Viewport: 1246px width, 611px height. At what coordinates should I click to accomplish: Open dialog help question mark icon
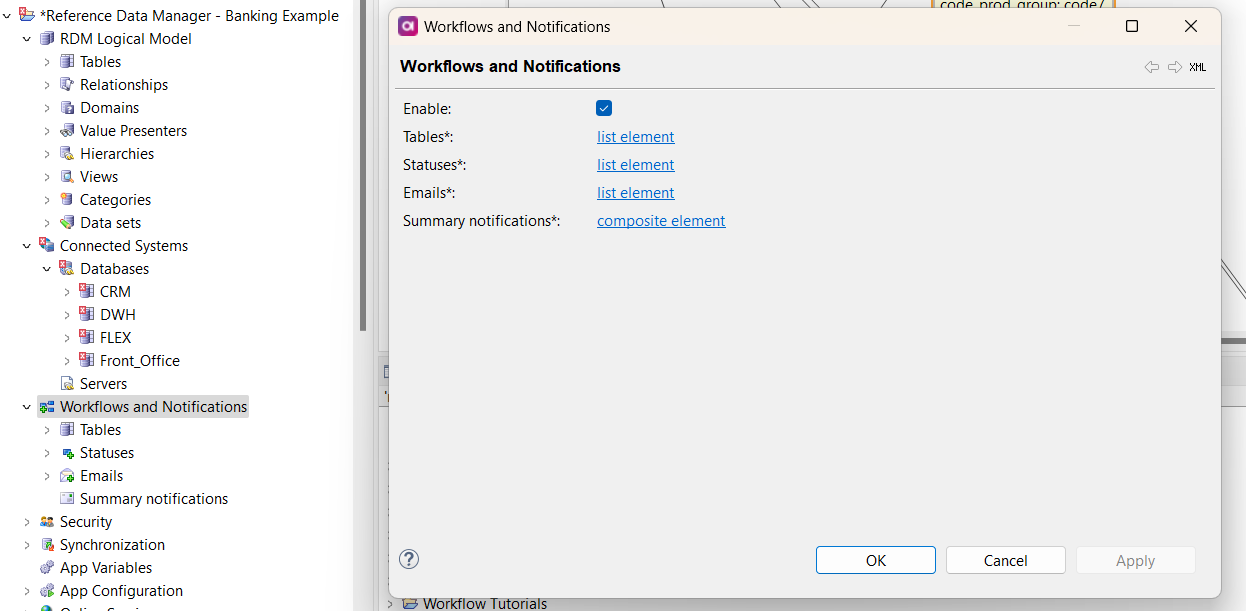tap(409, 559)
